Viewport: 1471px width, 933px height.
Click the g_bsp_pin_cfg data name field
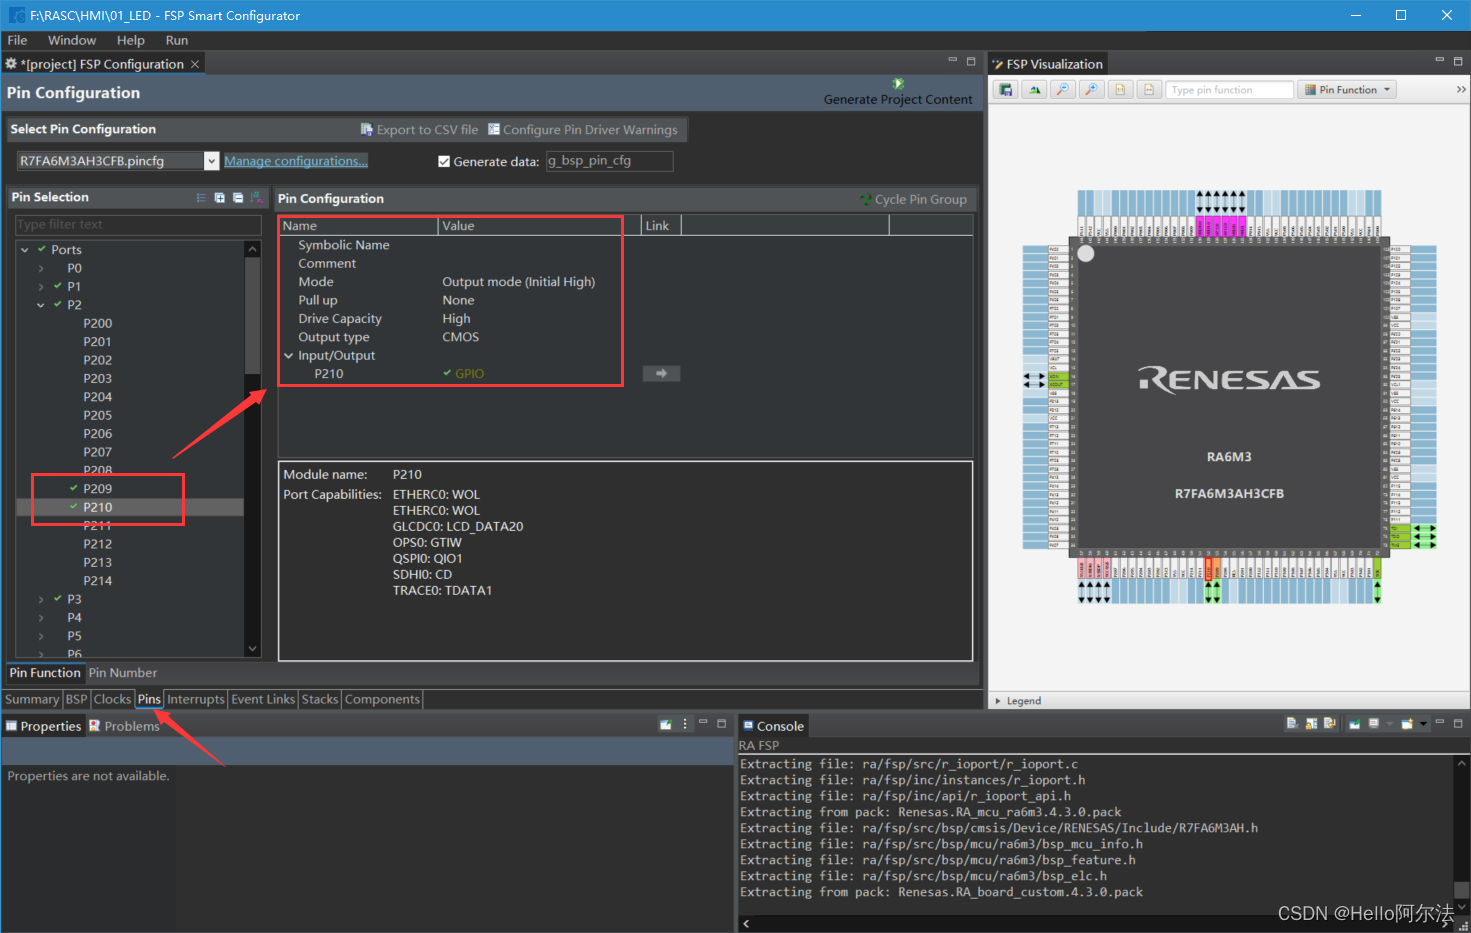609,161
